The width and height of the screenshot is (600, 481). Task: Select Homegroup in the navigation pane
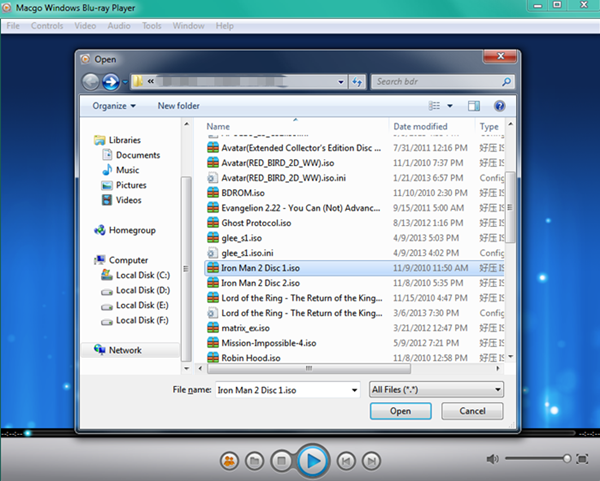(x=125, y=230)
